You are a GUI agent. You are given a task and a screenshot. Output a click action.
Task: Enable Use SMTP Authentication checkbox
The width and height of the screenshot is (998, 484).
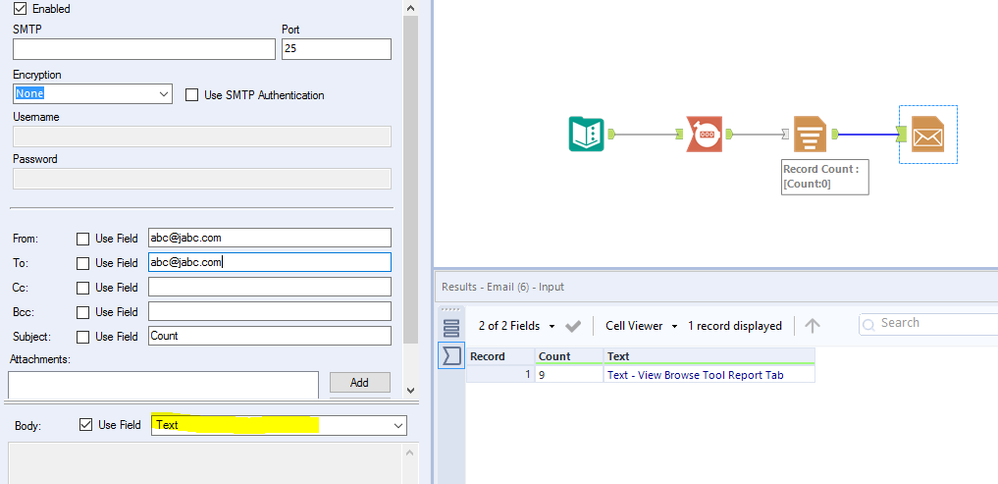192,95
